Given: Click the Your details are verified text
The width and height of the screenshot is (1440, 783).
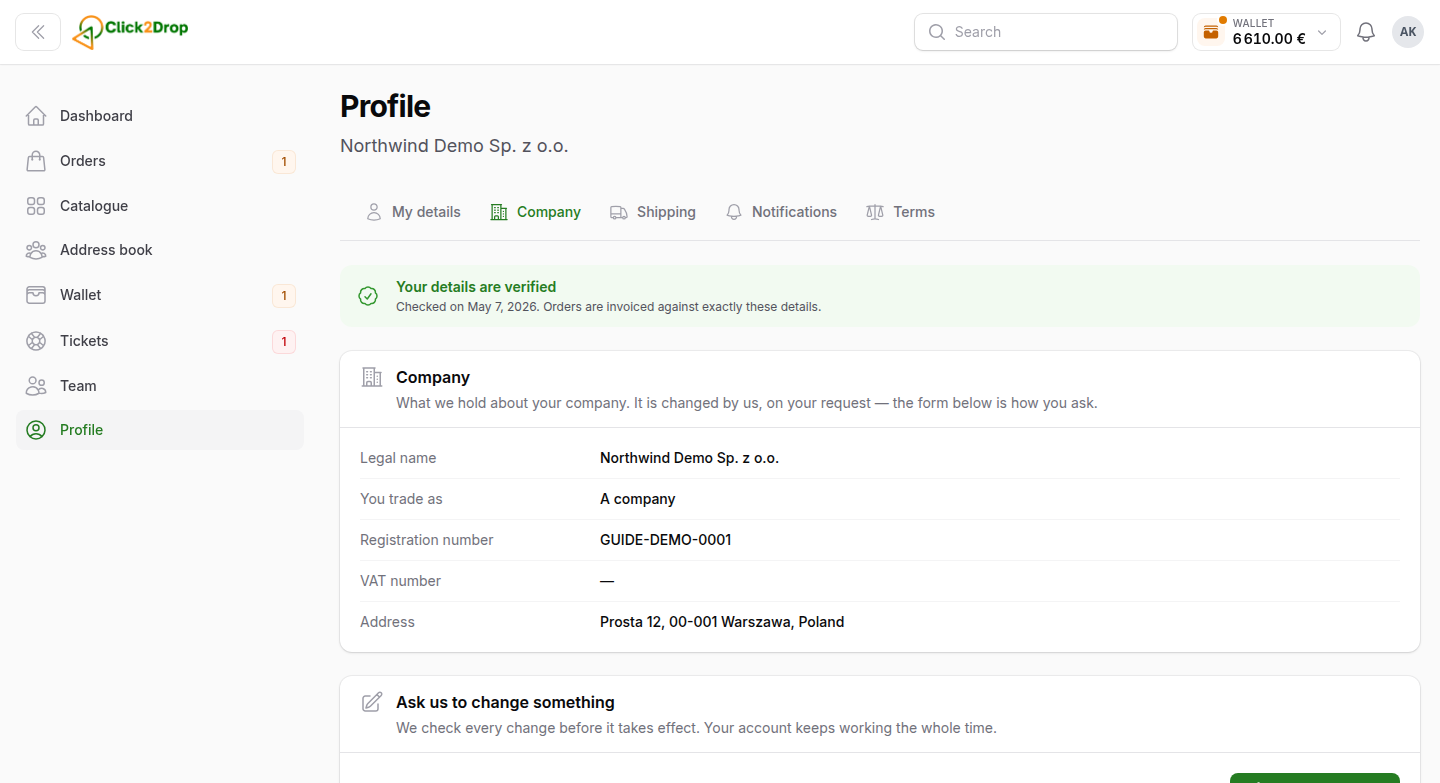Looking at the screenshot, I should pos(476,287).
